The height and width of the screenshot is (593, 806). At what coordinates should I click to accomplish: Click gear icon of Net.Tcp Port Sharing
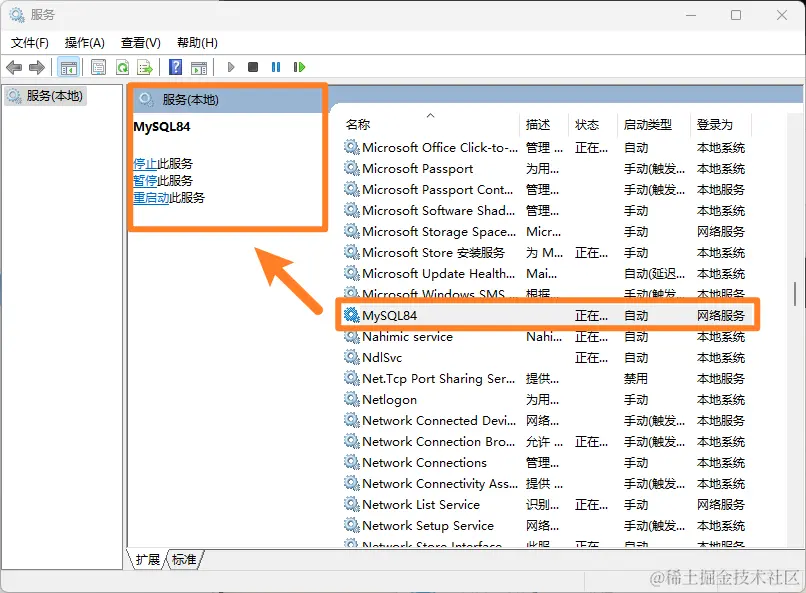click(x=352, y=378)
